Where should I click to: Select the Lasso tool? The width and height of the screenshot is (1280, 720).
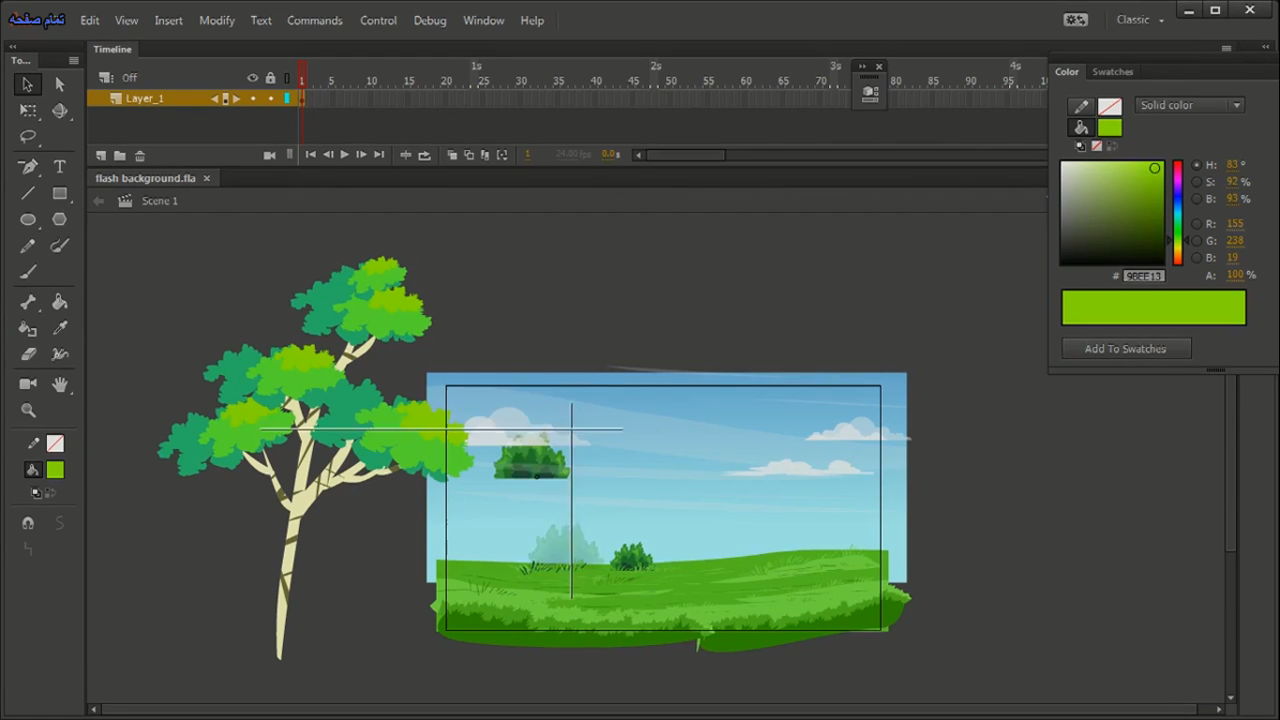28,137
